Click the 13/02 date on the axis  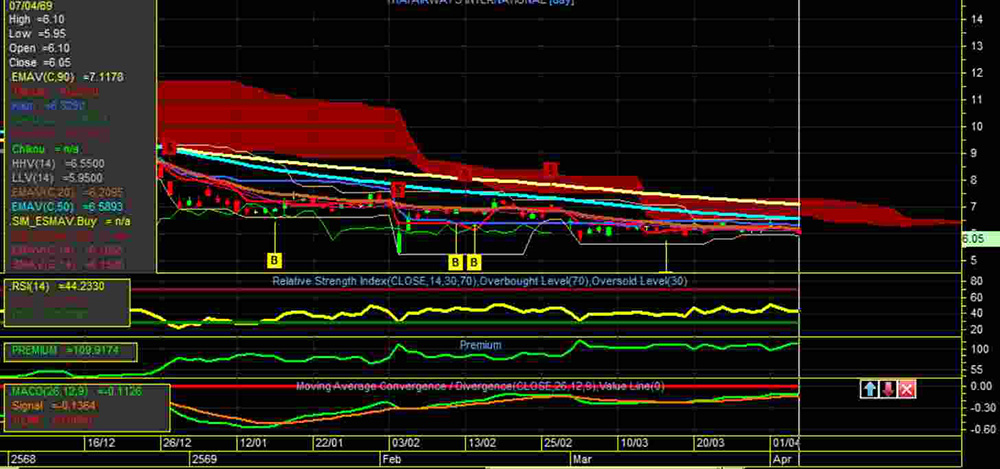pos(482,442)
